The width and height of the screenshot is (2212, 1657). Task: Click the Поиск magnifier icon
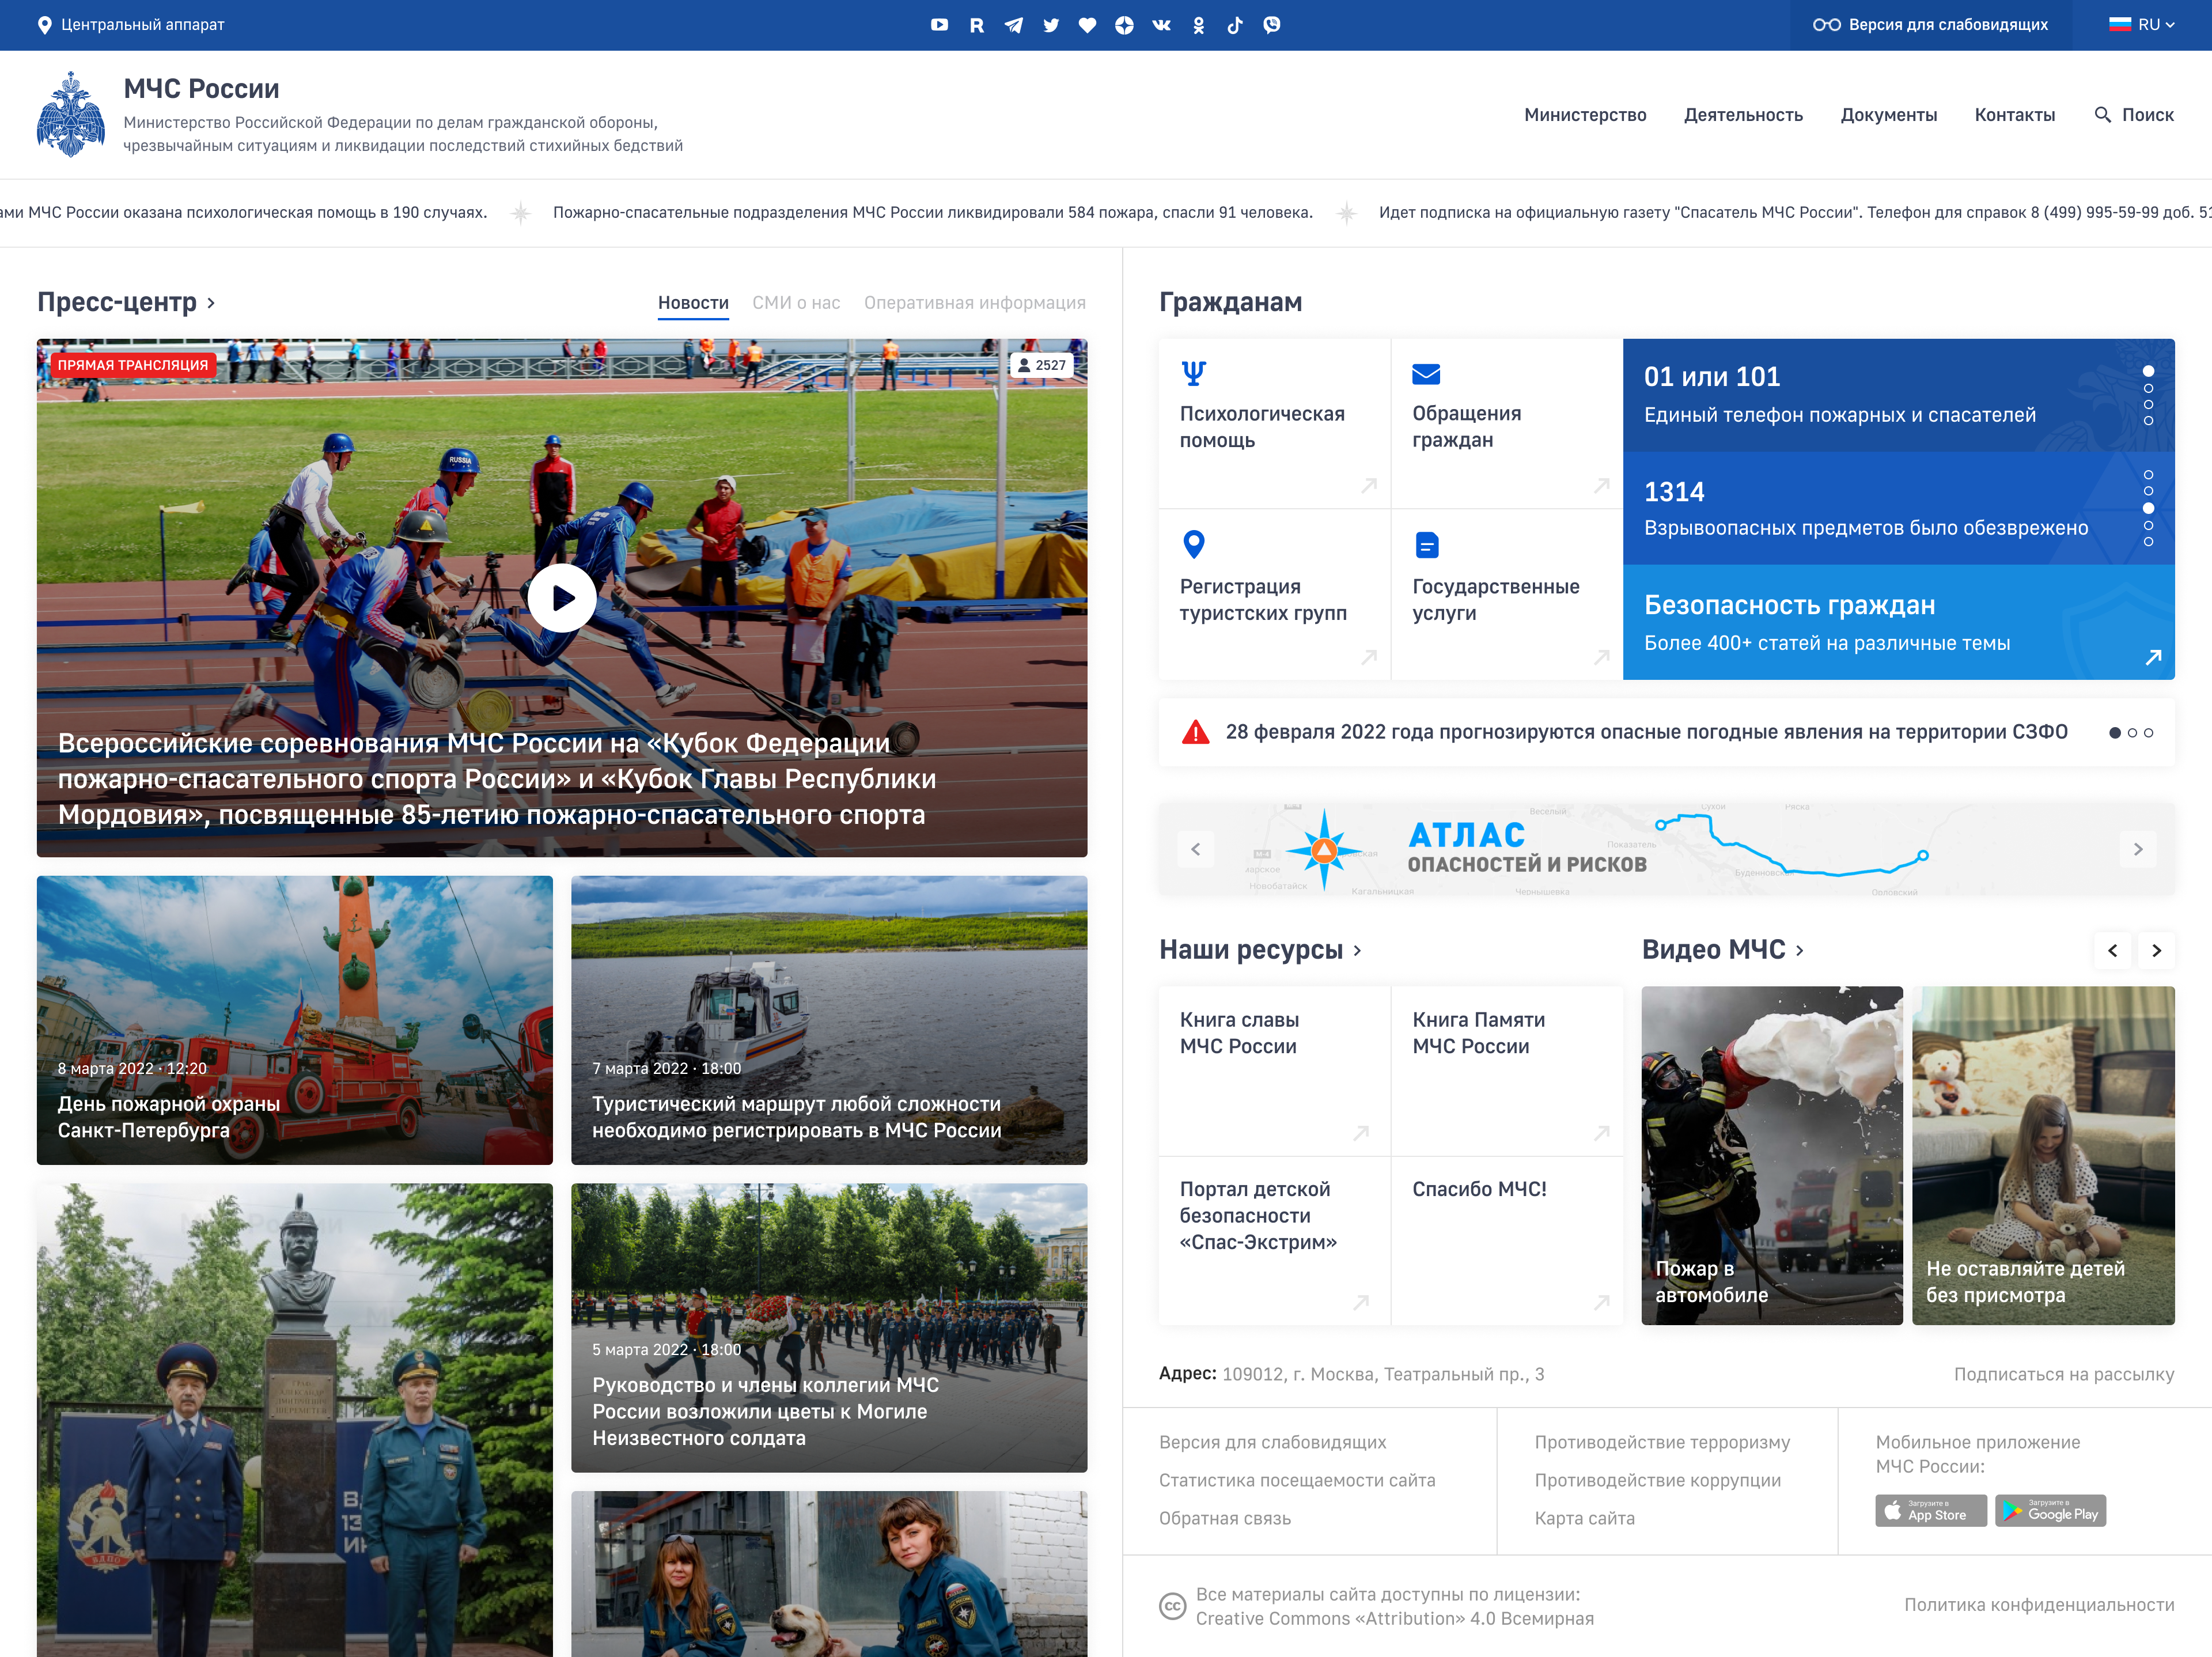[2103, 115]
